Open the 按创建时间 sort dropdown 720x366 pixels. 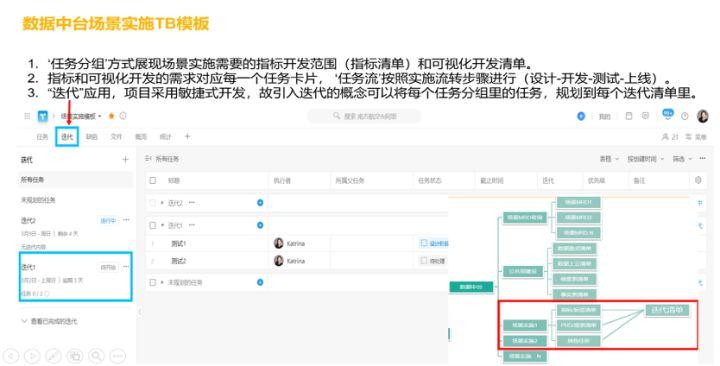click(x=645, y=159)
